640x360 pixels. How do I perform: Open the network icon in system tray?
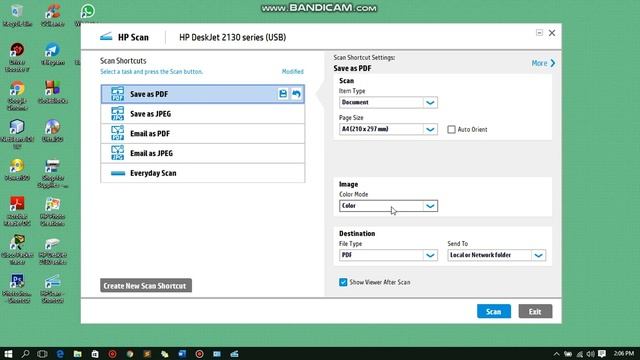point(580,354)
